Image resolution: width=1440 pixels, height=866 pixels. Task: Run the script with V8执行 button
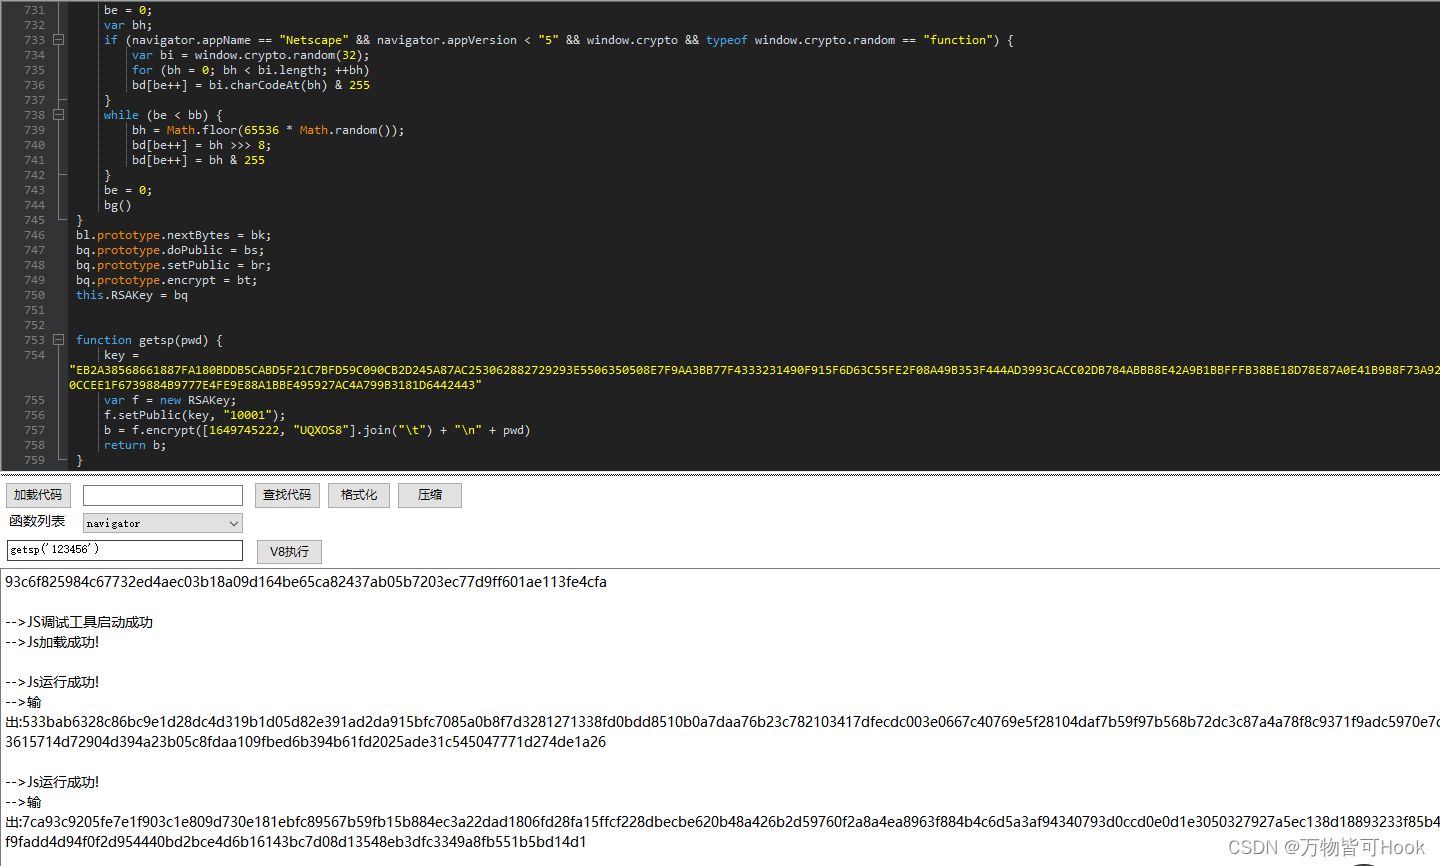coord(289,552)
